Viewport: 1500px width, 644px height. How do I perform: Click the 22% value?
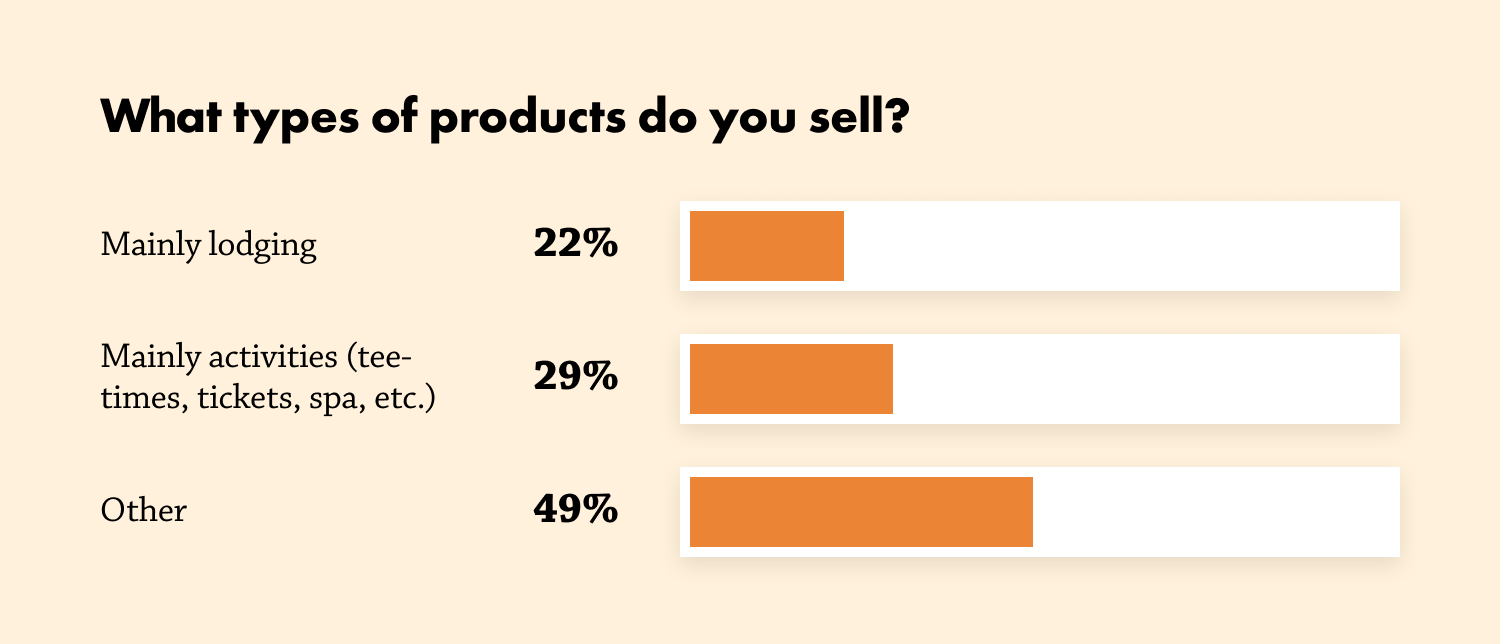point(575,245)
